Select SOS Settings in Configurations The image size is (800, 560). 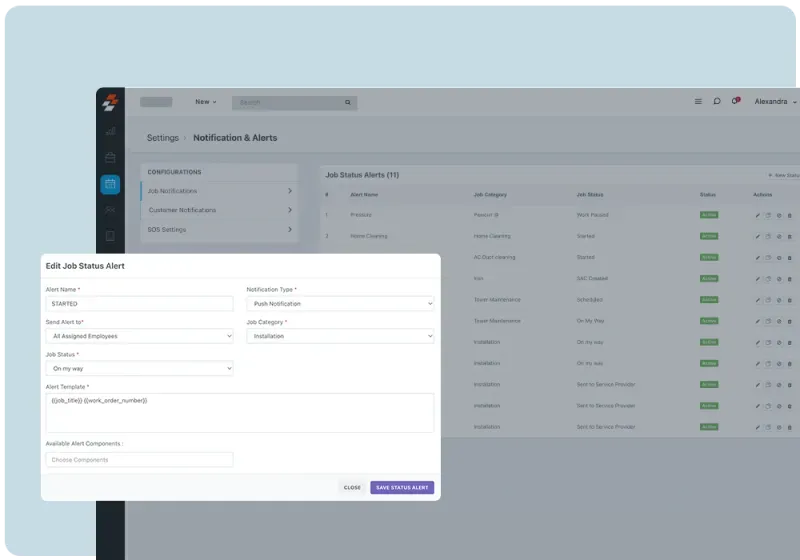point(220,230)
